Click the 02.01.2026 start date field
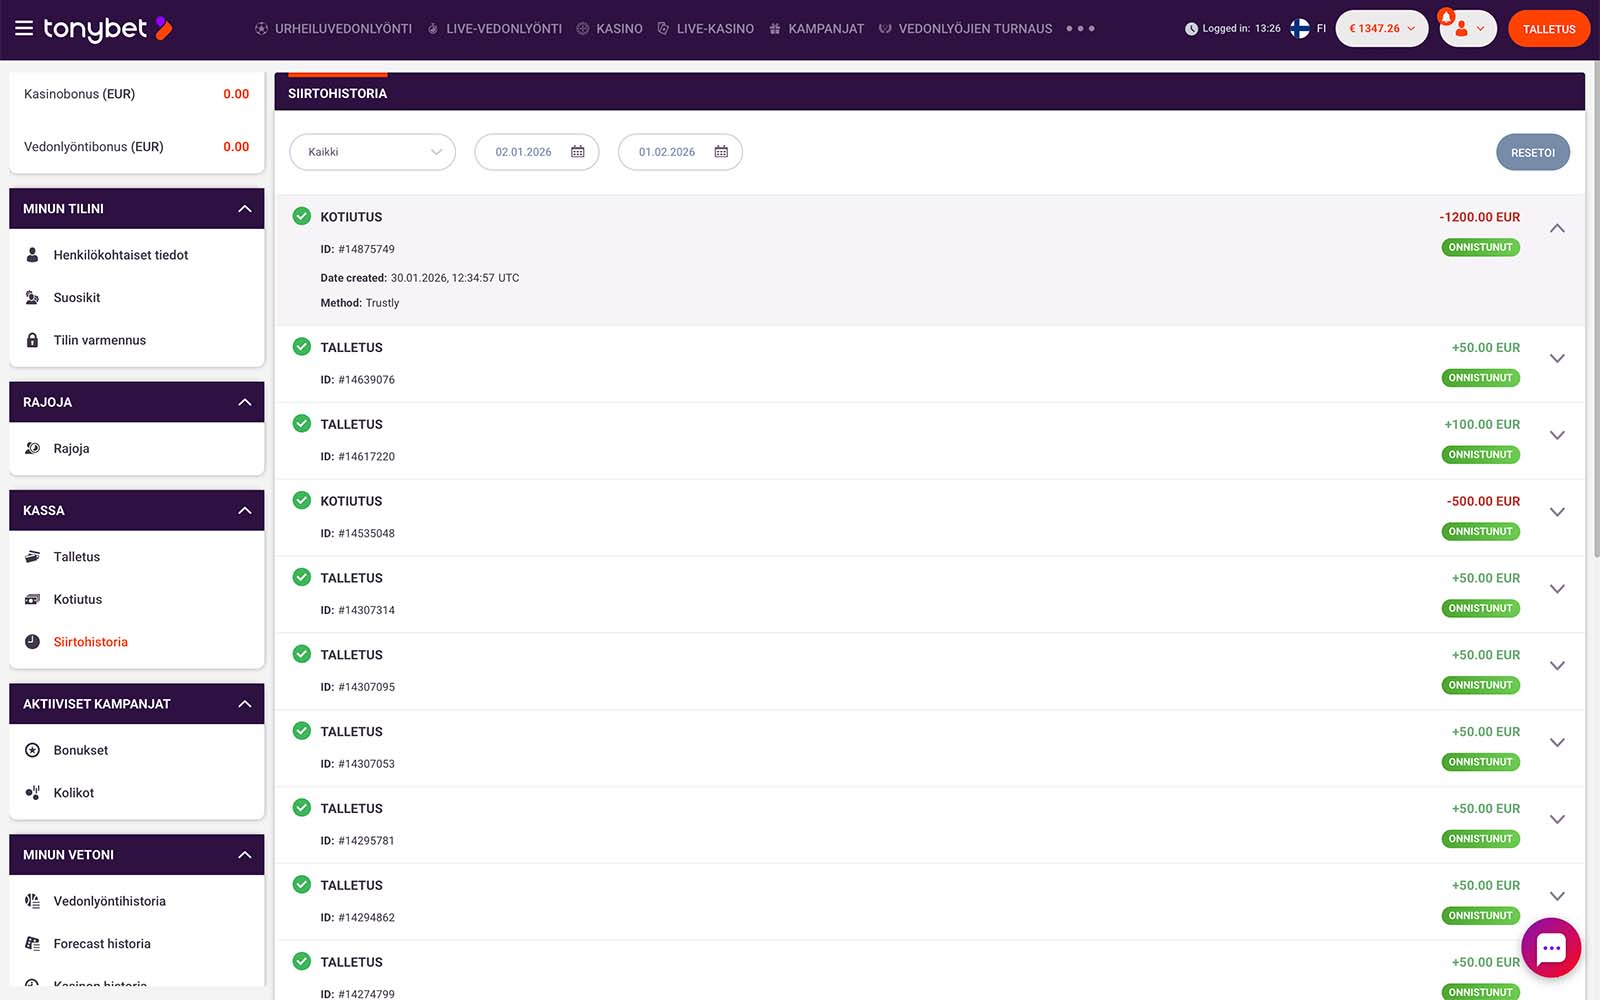Screen dimensions: 1600x1000 pyautogui.click(x=537, y=152)
